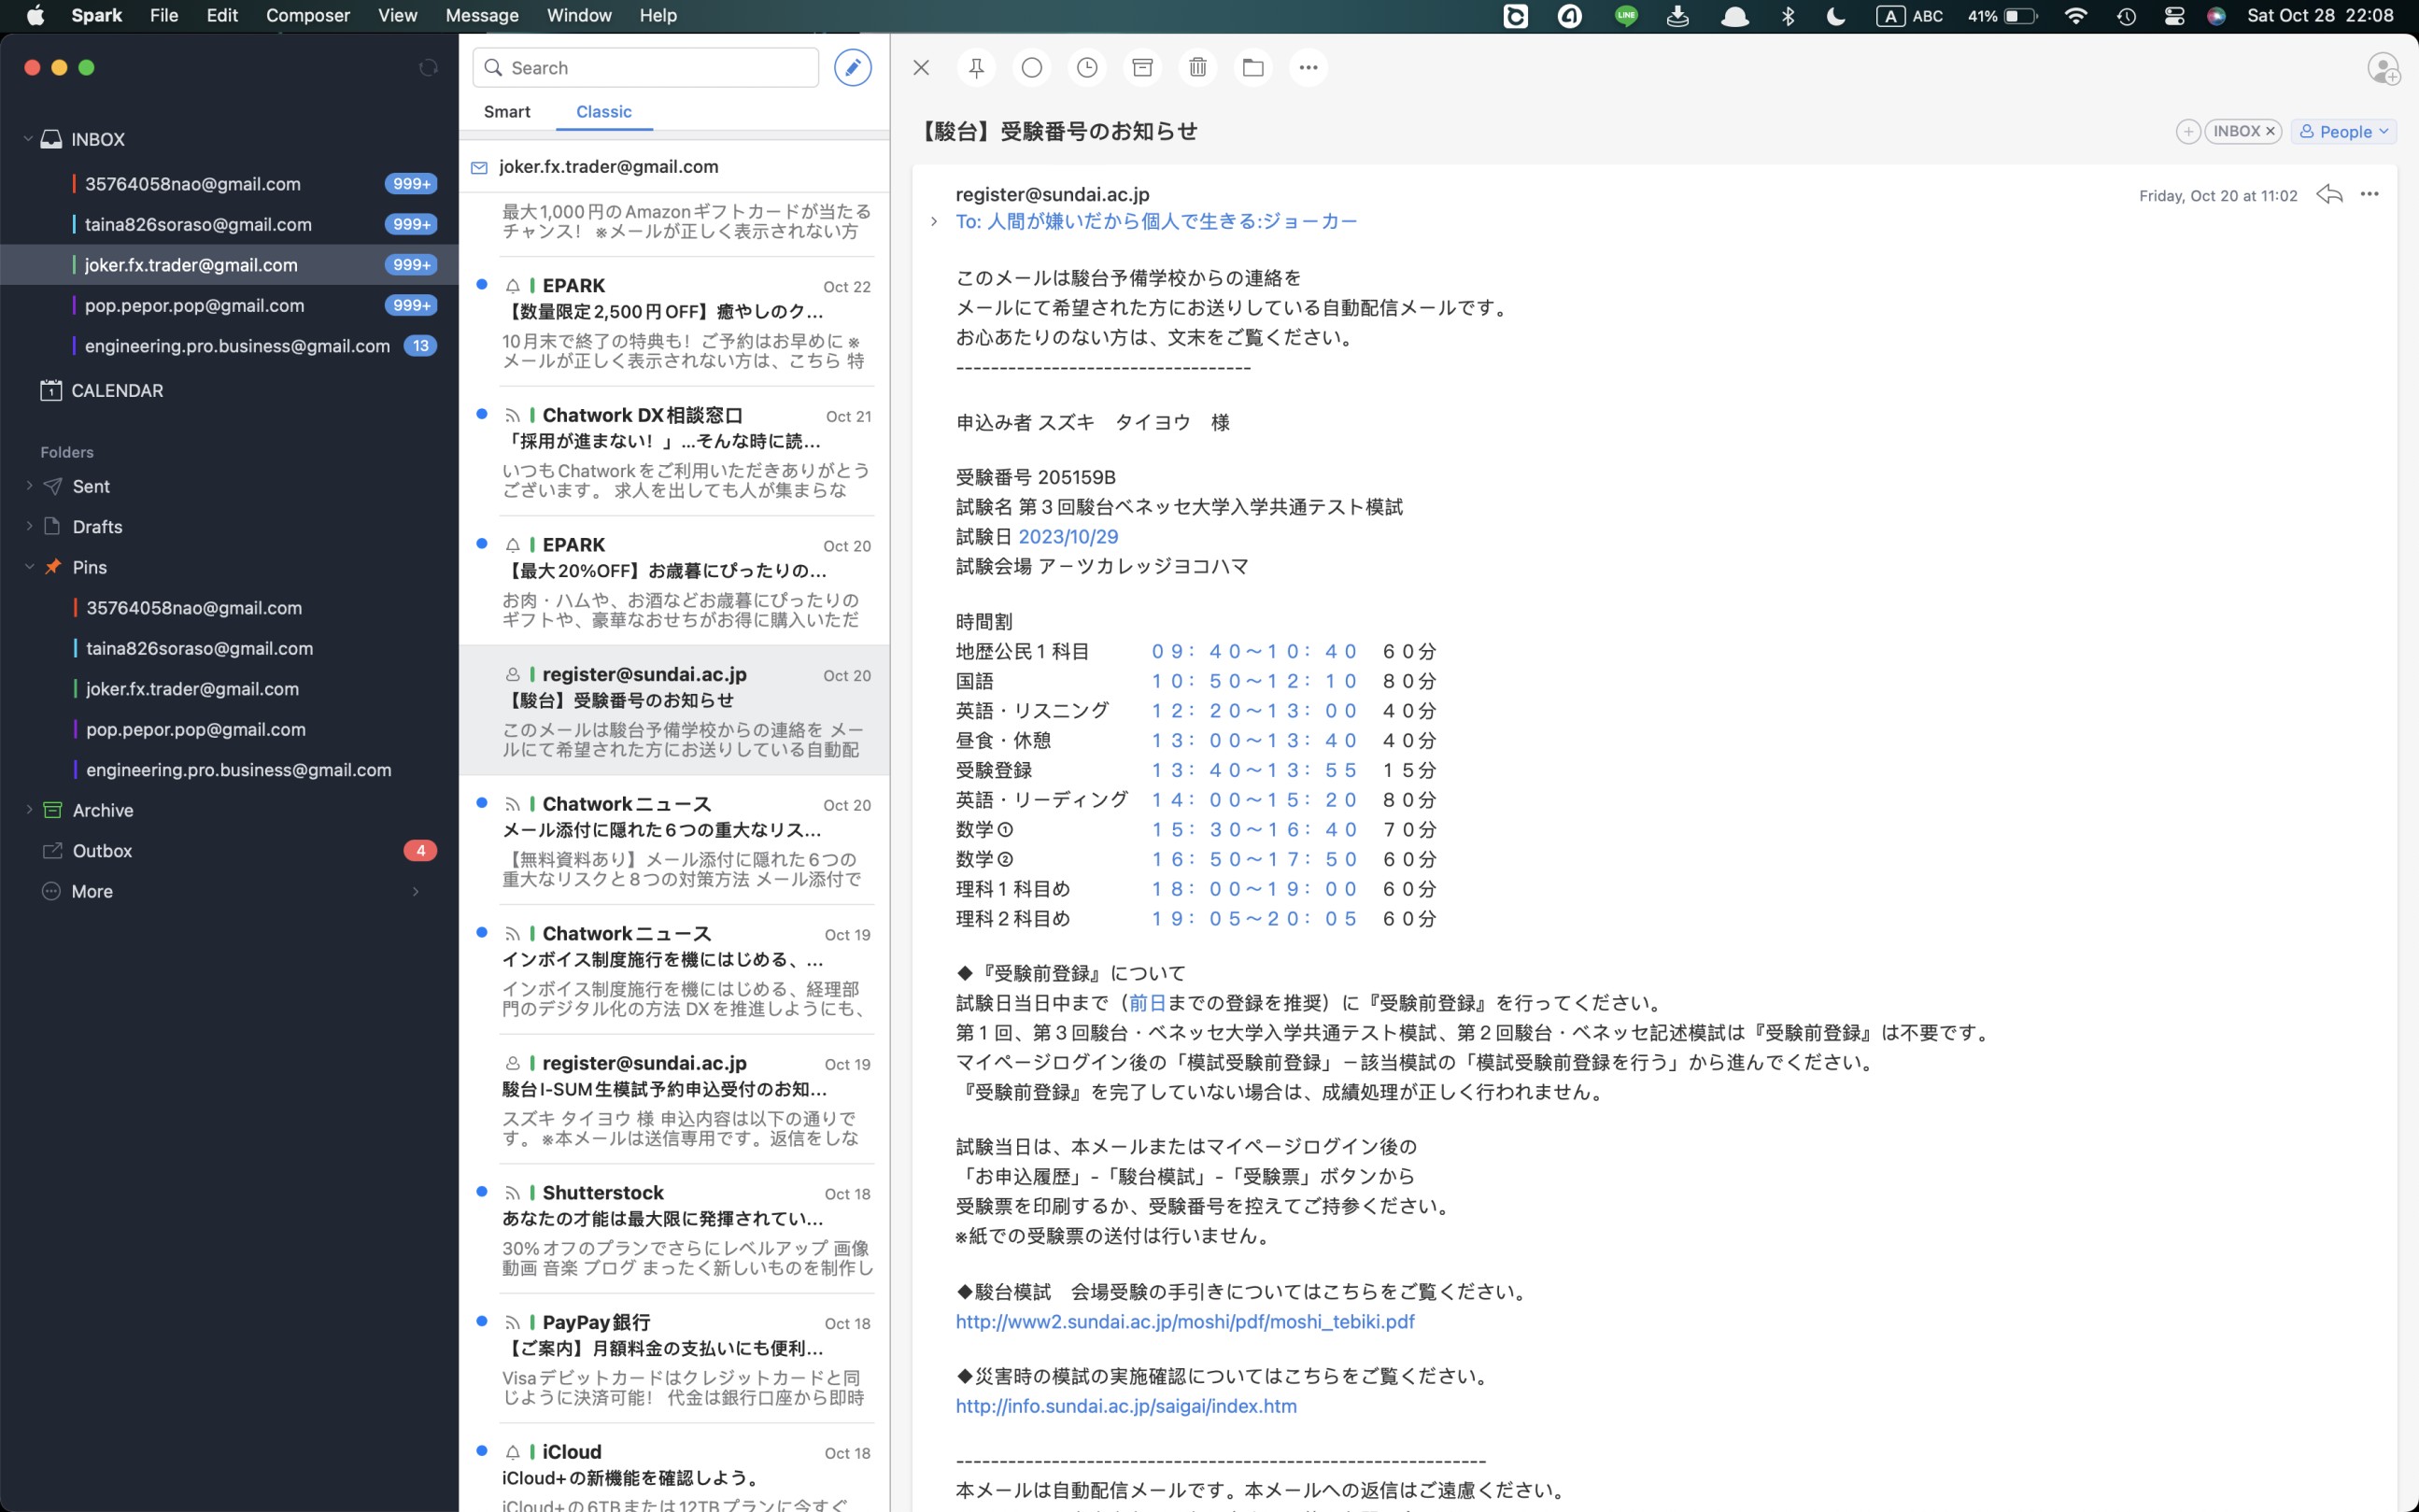2419x1512 pixels.
Task: Open the Composer menu
Action: tap(308, 15)
